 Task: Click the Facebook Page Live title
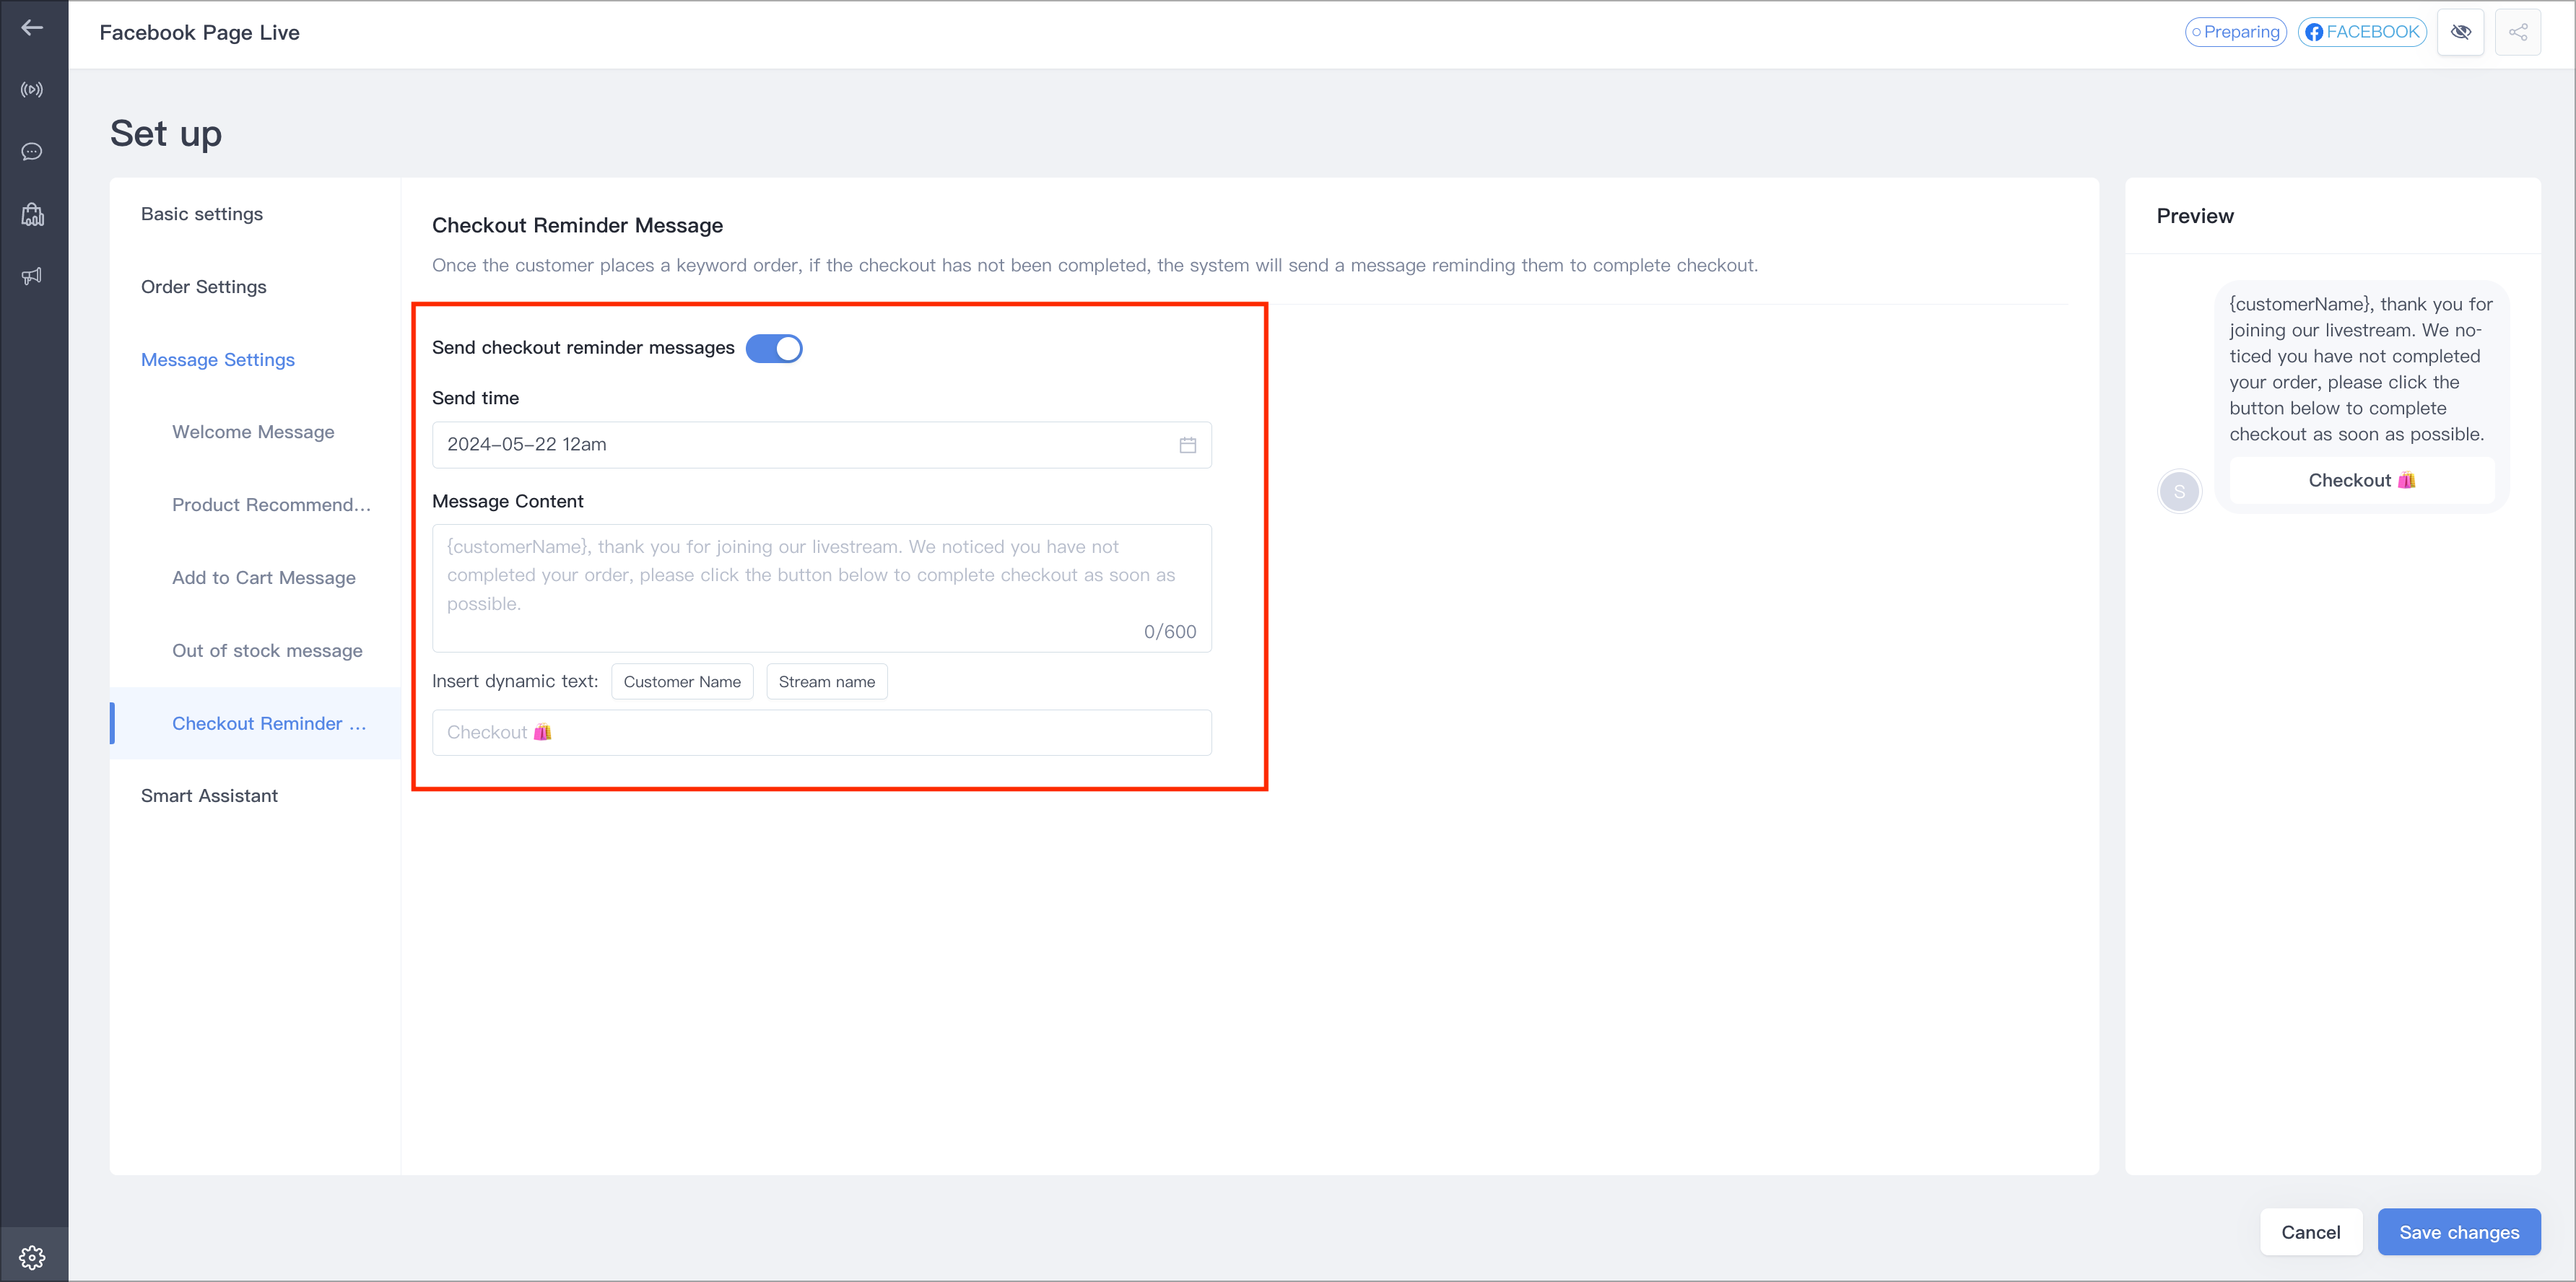(x=200, y=33)
